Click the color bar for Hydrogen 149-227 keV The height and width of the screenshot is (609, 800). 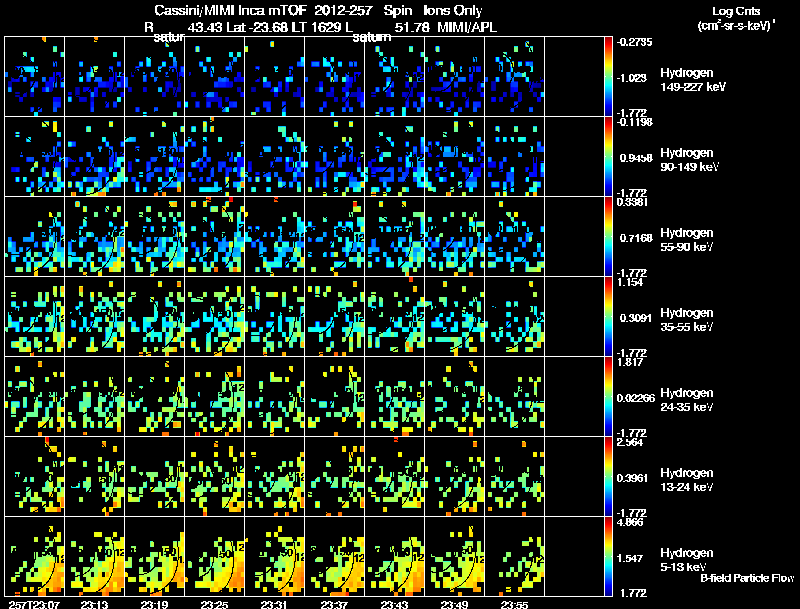(x=608, y=77)
